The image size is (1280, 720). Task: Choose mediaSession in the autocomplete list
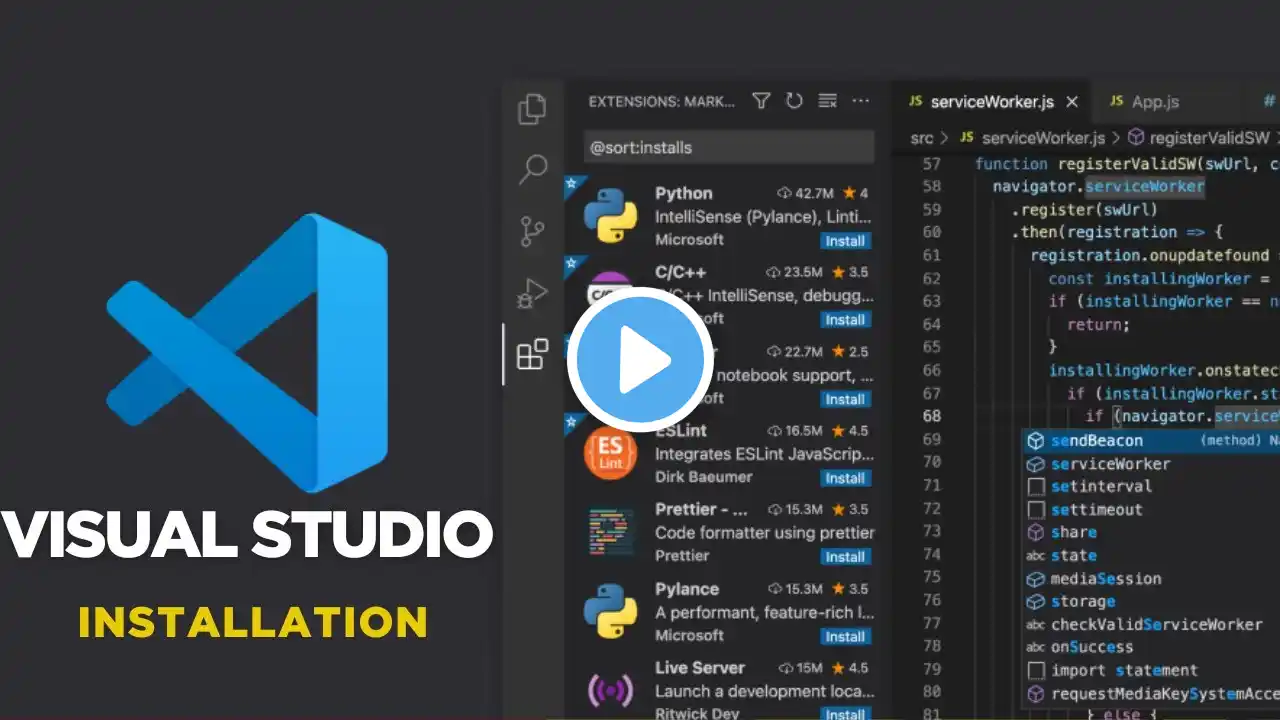tap(1151, 579)
